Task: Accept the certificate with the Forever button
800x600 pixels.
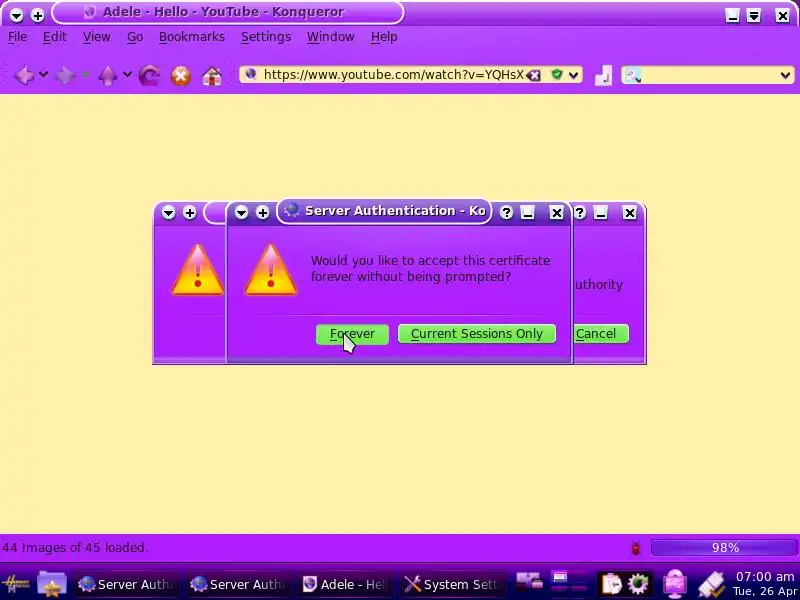Action: click(x=352, y=334)
